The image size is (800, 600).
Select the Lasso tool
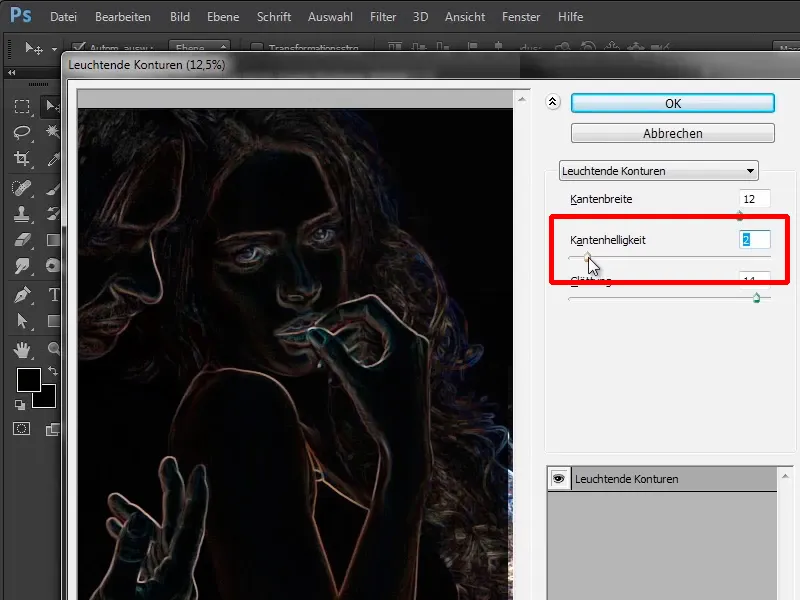point(21,133)
